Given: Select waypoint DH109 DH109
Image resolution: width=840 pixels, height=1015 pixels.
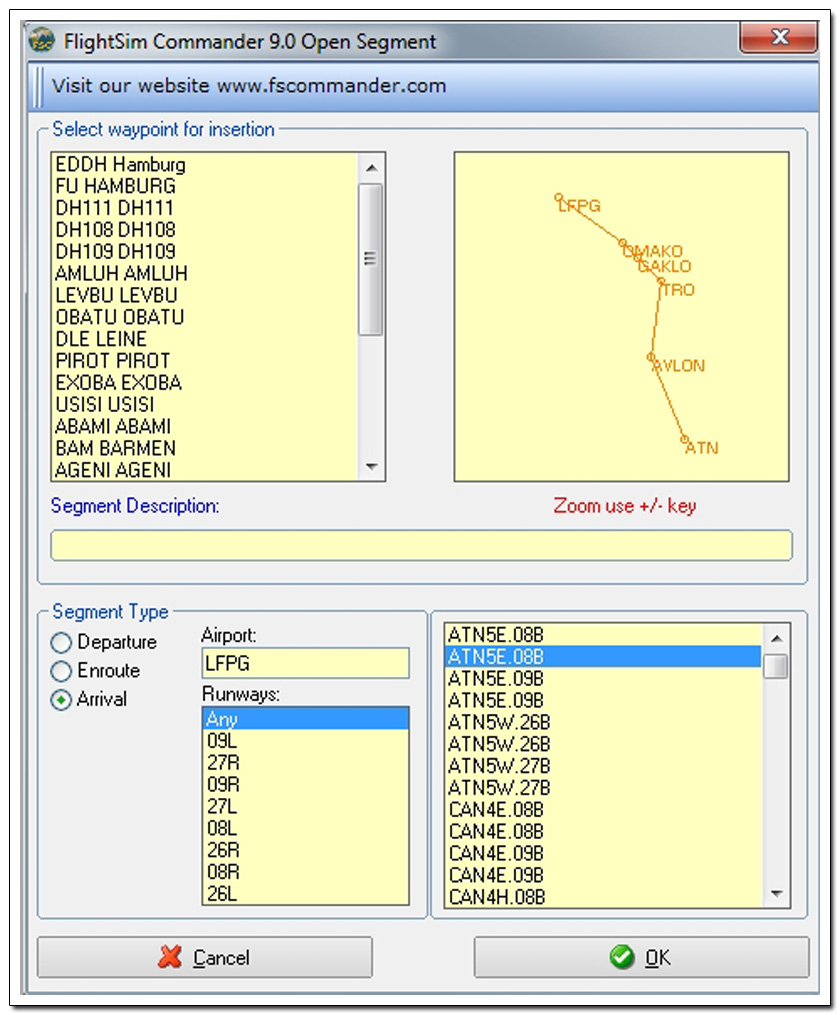Looking at the screenshot, I should [204, 252].
